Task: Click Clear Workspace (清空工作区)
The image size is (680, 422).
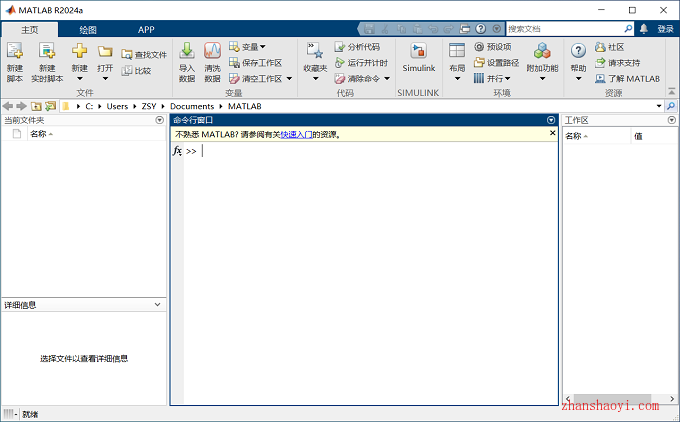Action: (x=255, y=79)
